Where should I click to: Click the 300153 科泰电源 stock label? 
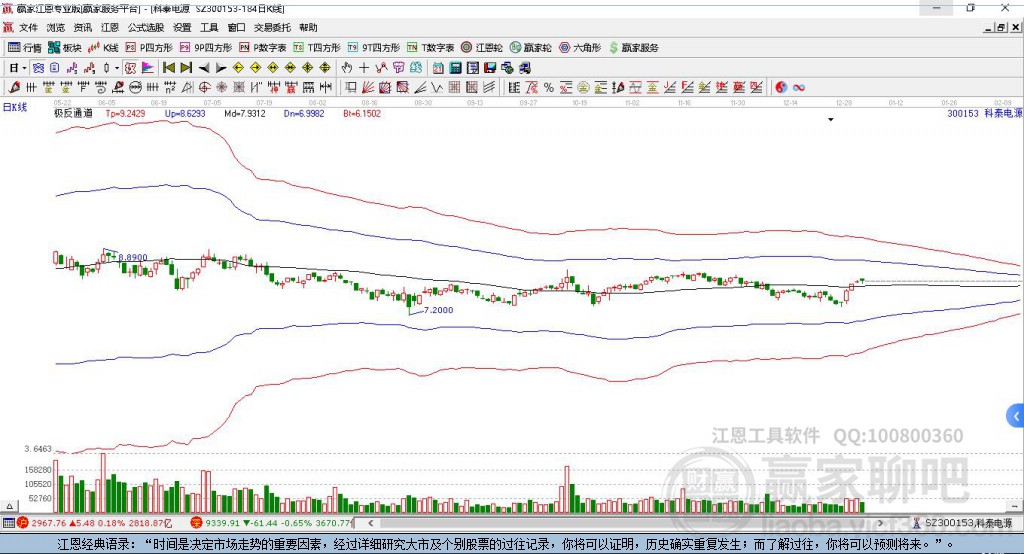coord(985,113)
